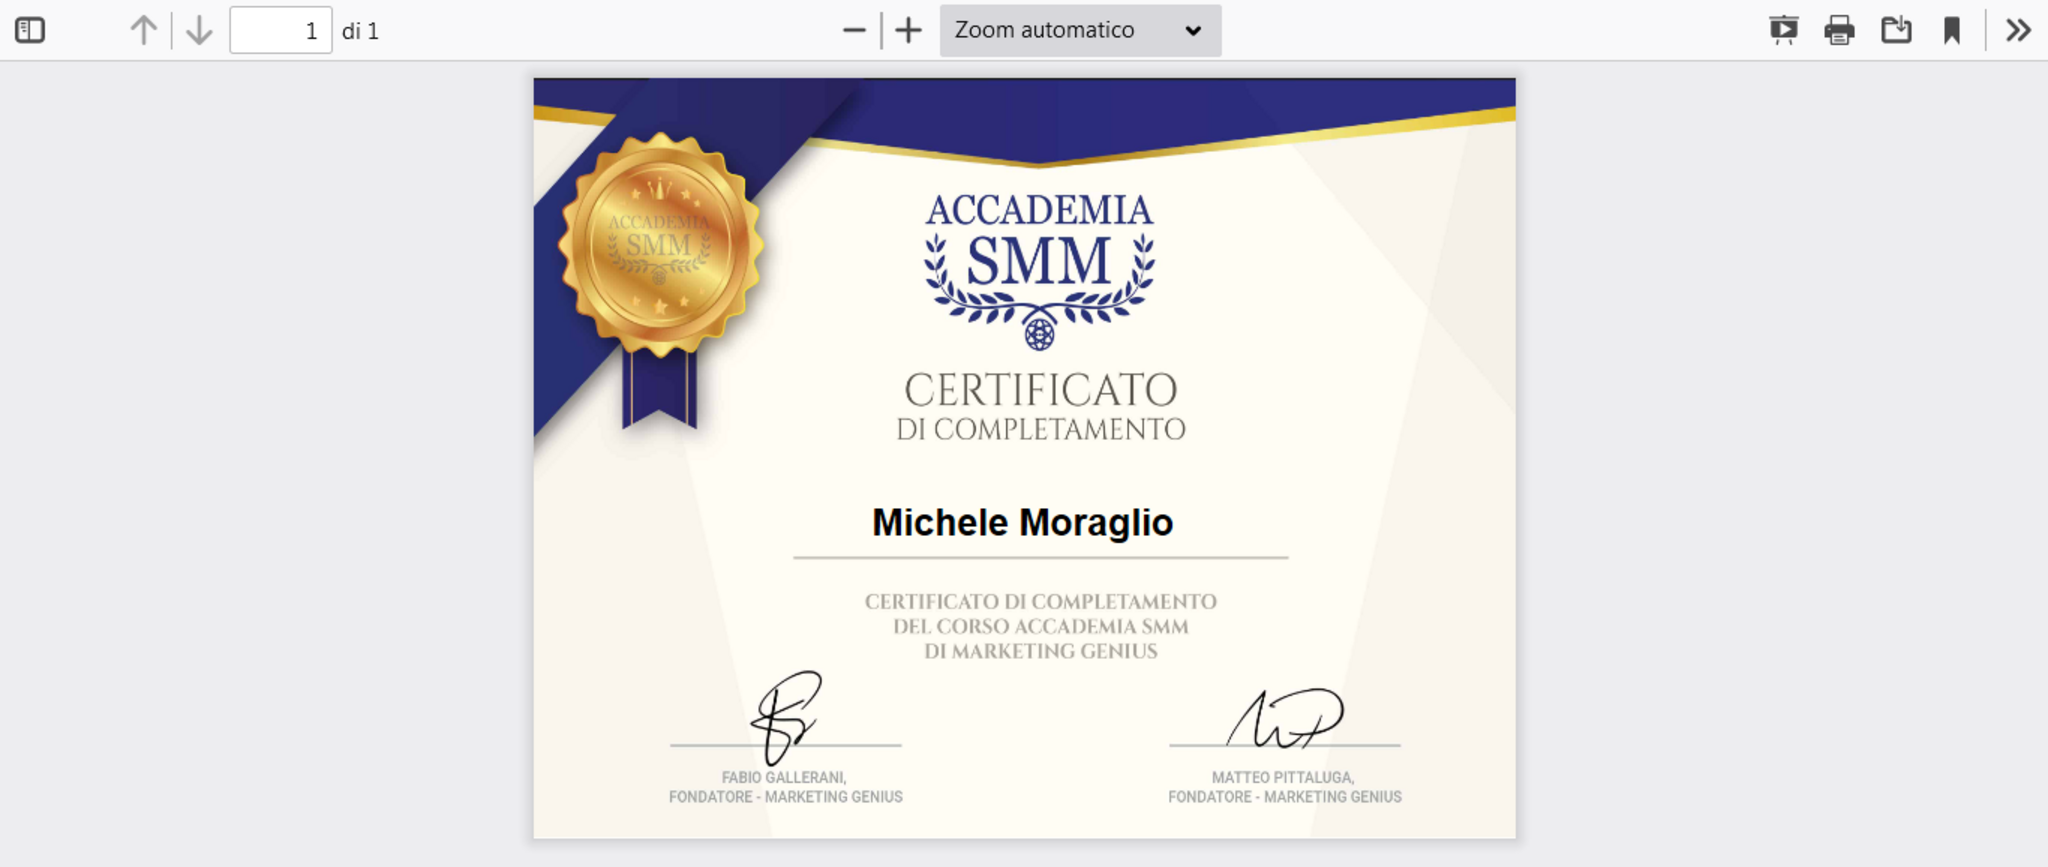Screen dimensions: 2048x867
Task: Open the Zoom automatico dropdown
Action: pyautogui.click(x=1079, y=30)
